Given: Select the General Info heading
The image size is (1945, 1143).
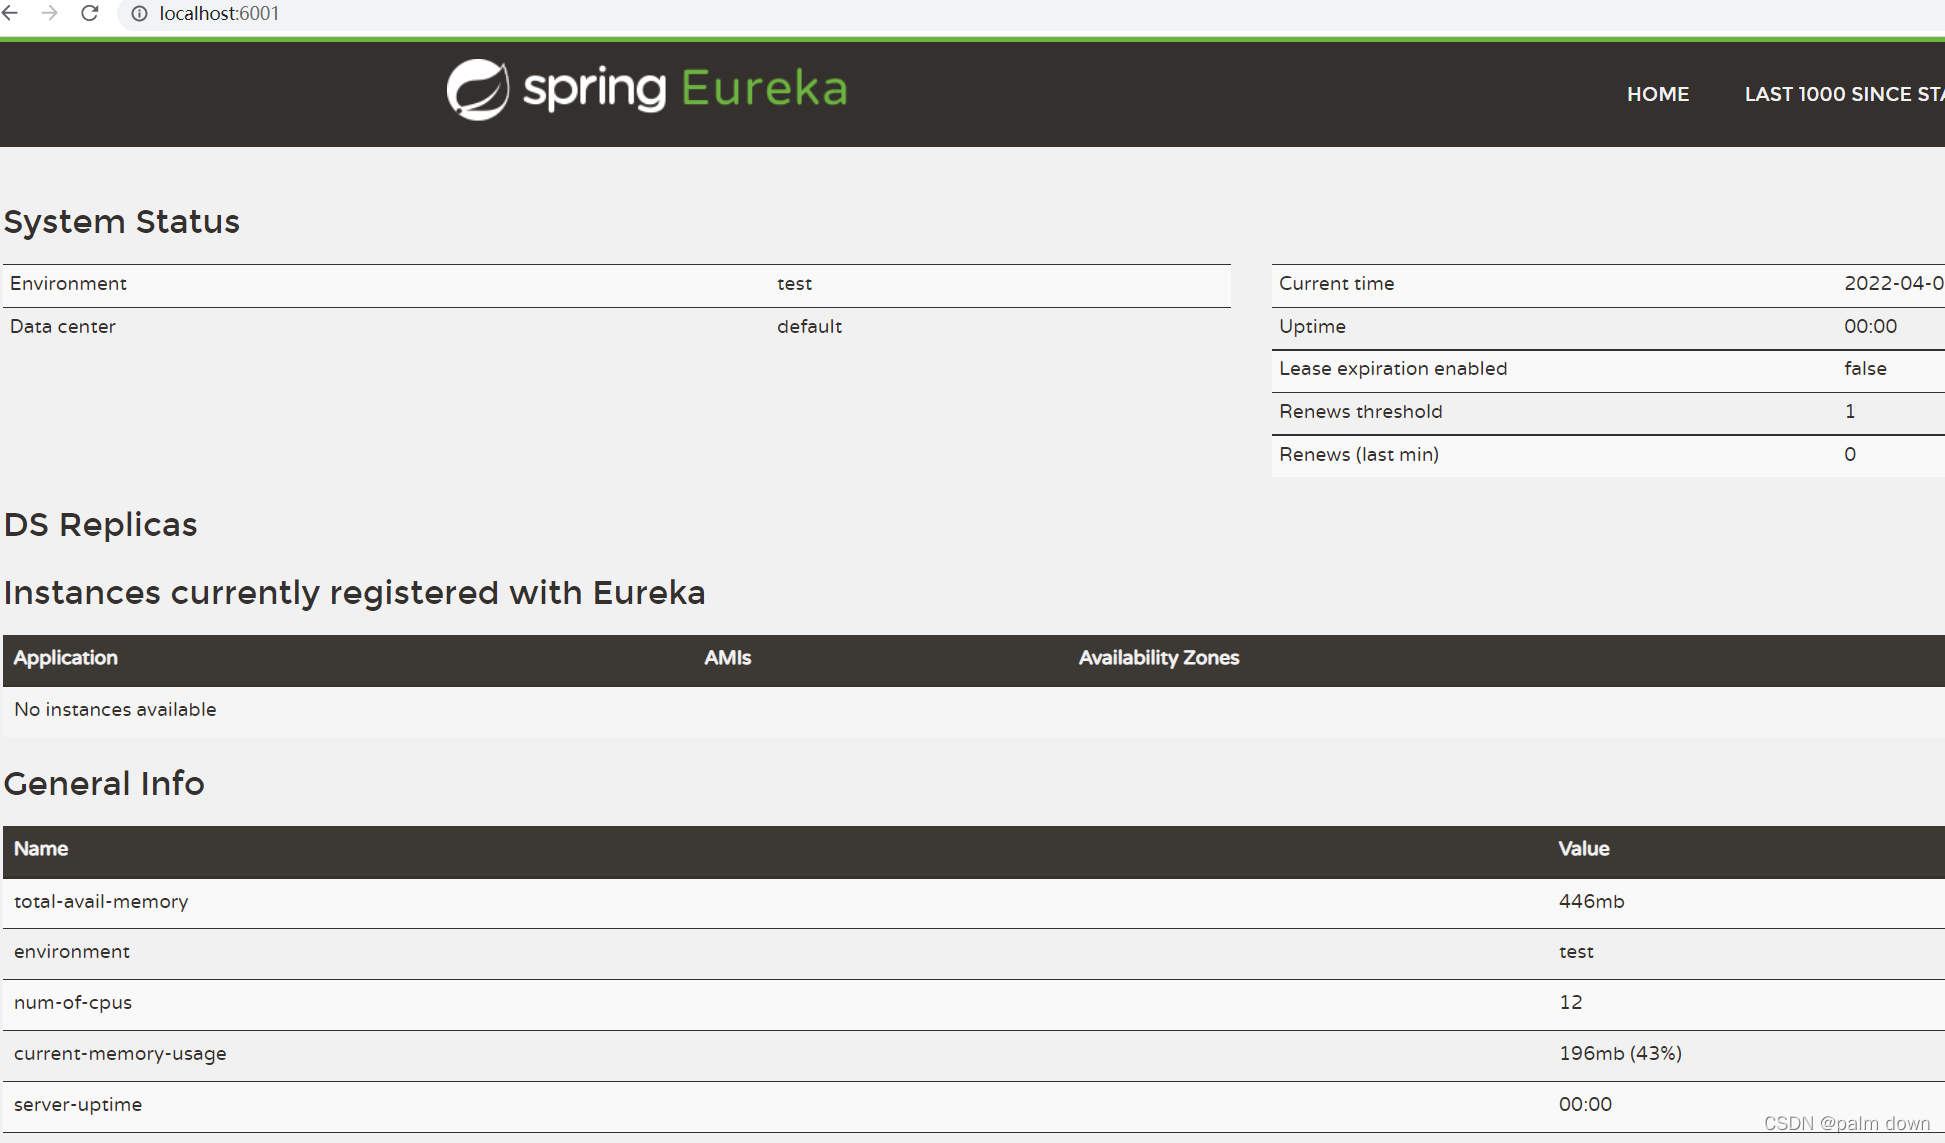Looking at the screenshot, I should [x=104, y=783].
